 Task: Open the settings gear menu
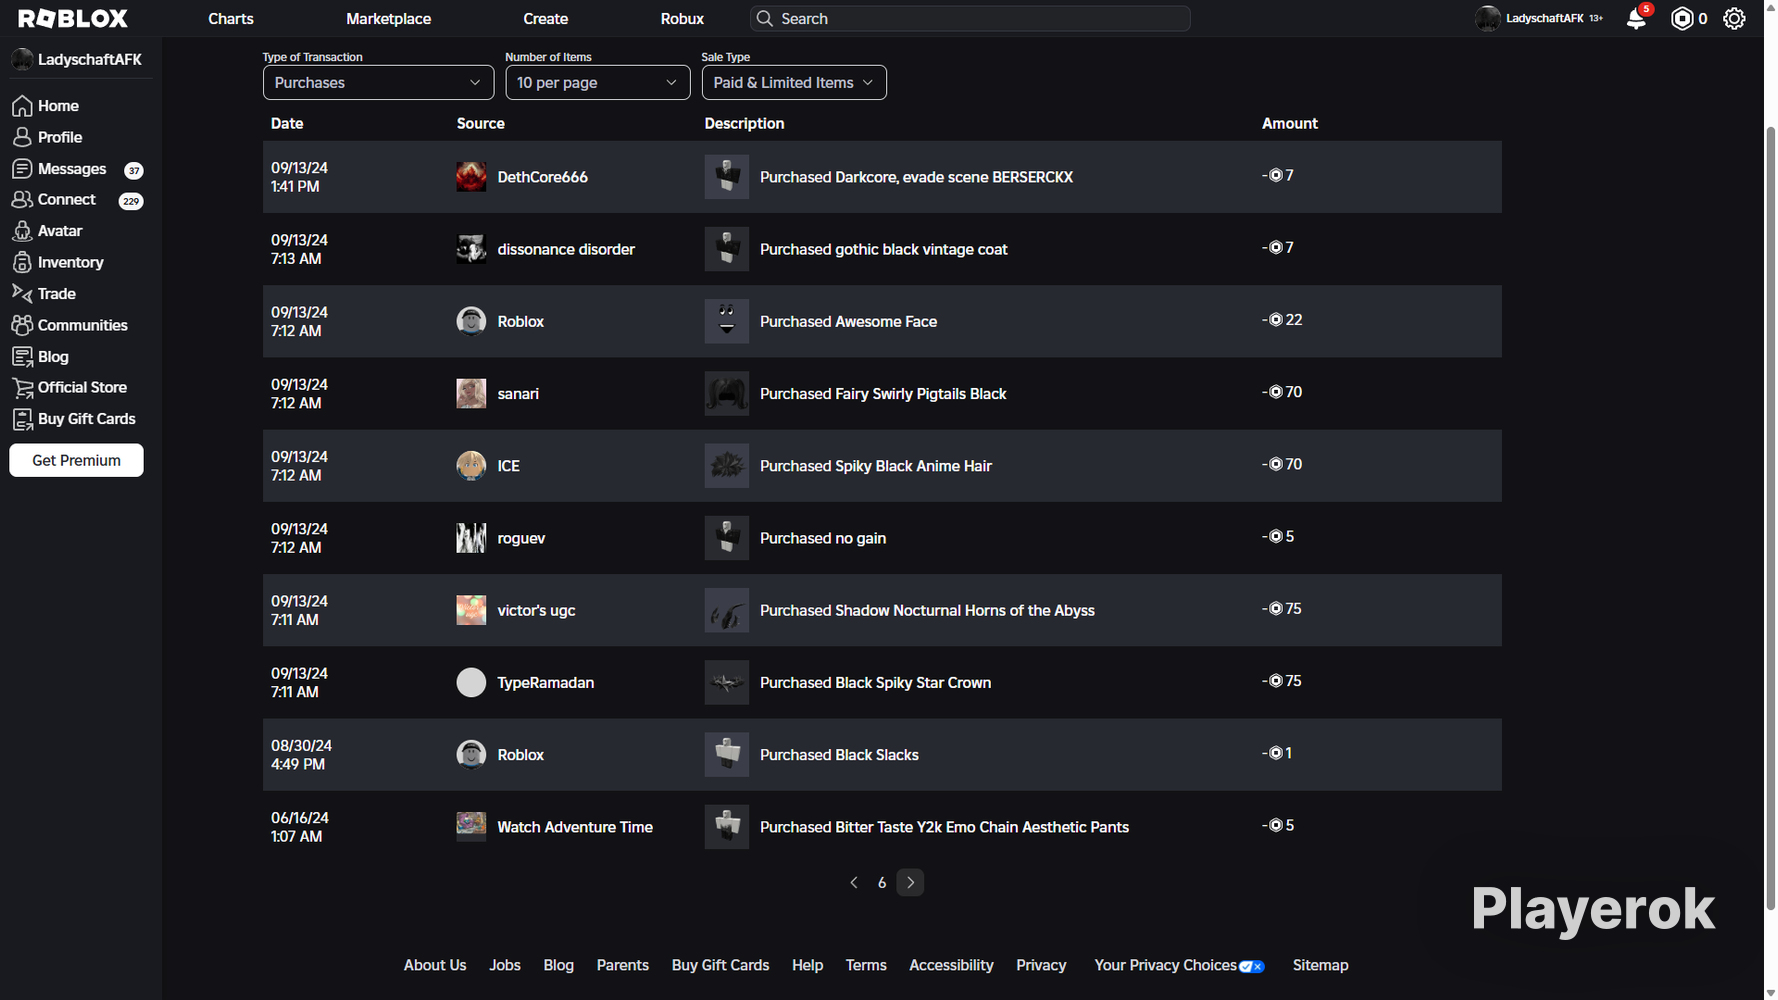pyautogui.click(x=1734, y=18)
